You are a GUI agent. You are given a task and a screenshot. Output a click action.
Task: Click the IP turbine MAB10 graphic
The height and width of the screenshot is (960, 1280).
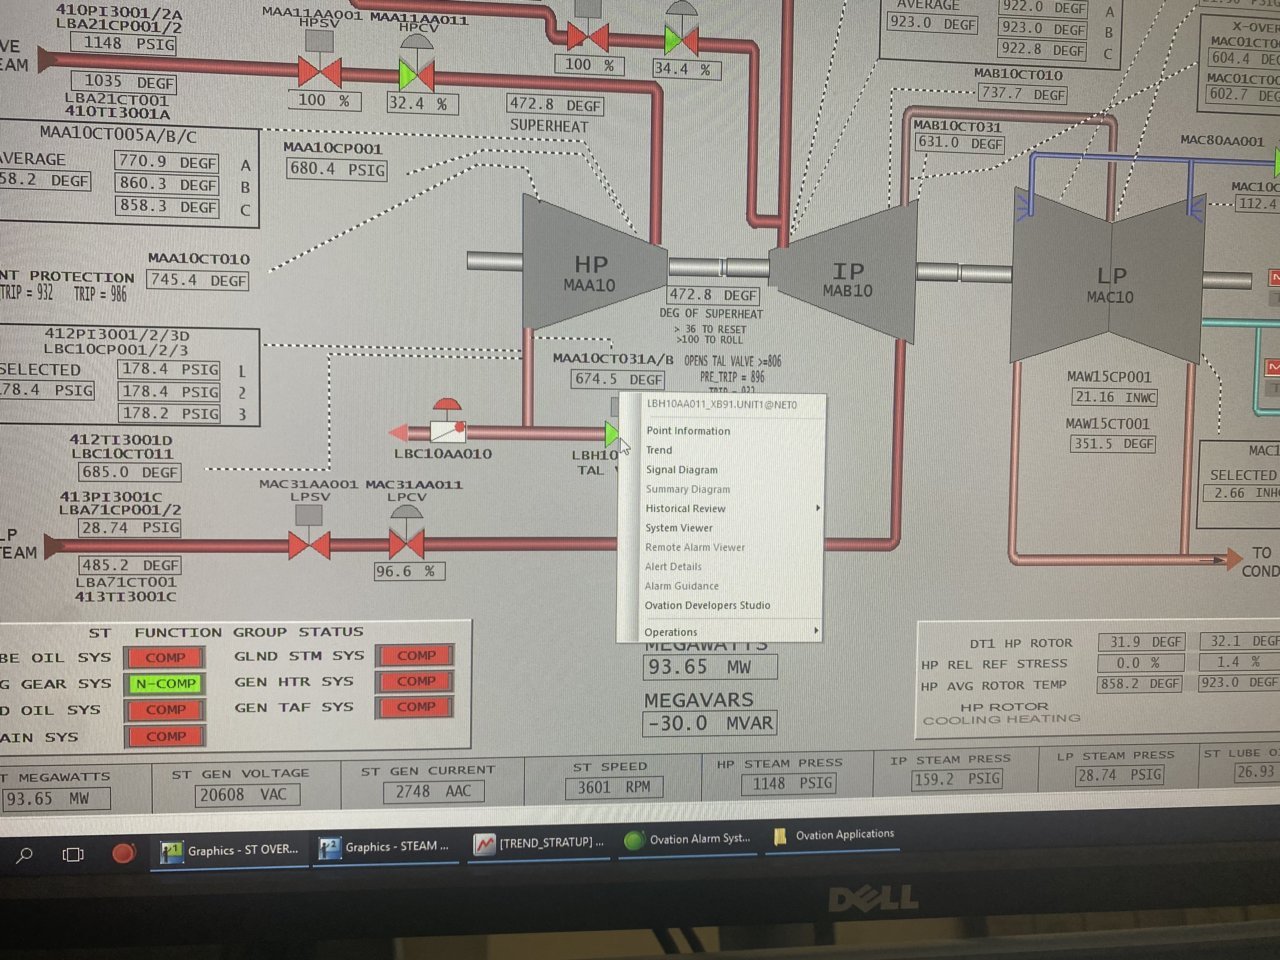pos(847,271)
